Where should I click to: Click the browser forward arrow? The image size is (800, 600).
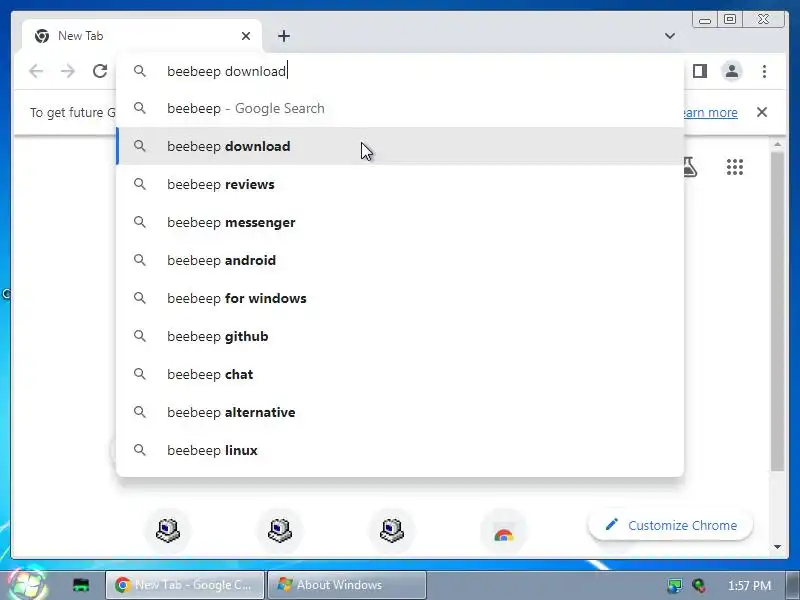point(68,71)
